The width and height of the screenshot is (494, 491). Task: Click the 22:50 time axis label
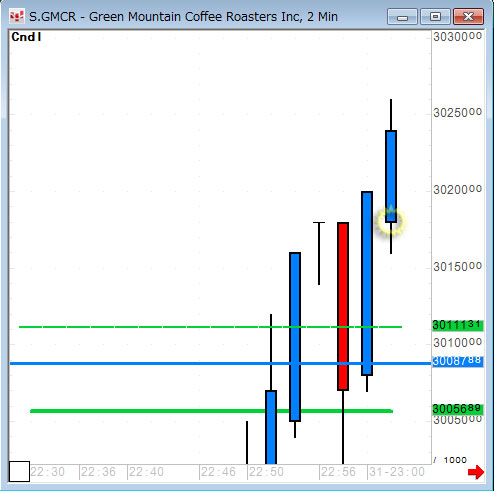[266, 472]
